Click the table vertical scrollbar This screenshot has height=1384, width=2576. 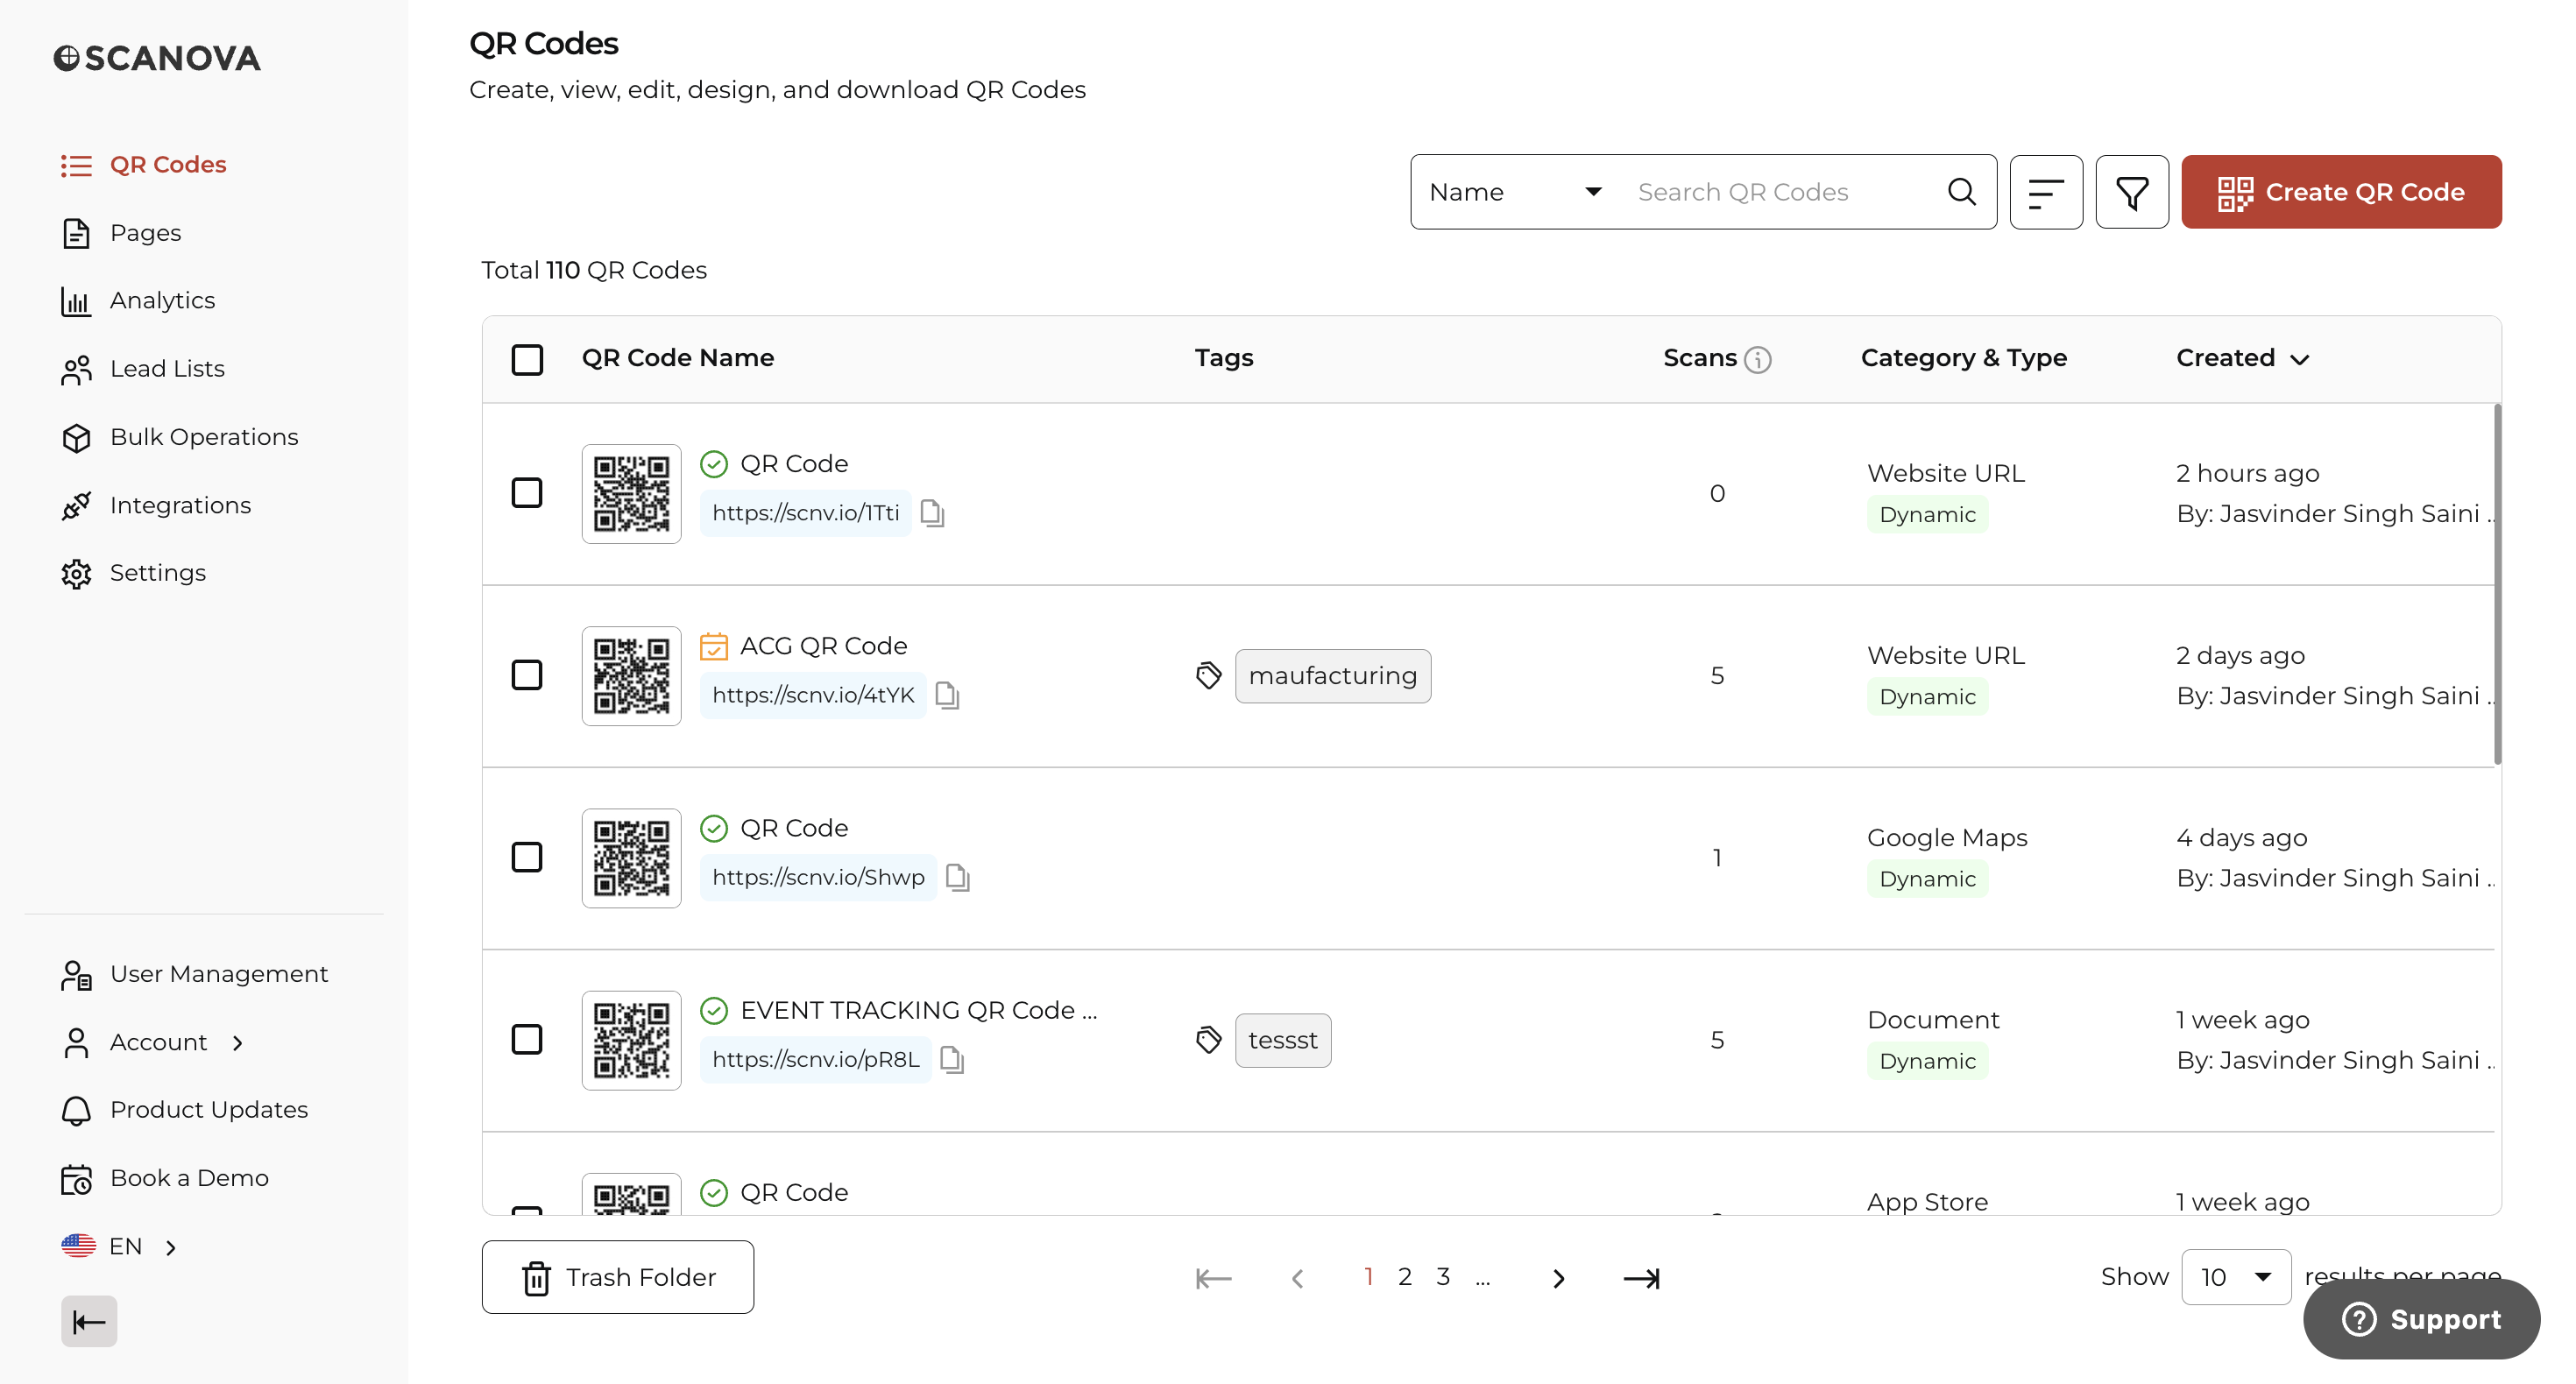click(2497, 585)
